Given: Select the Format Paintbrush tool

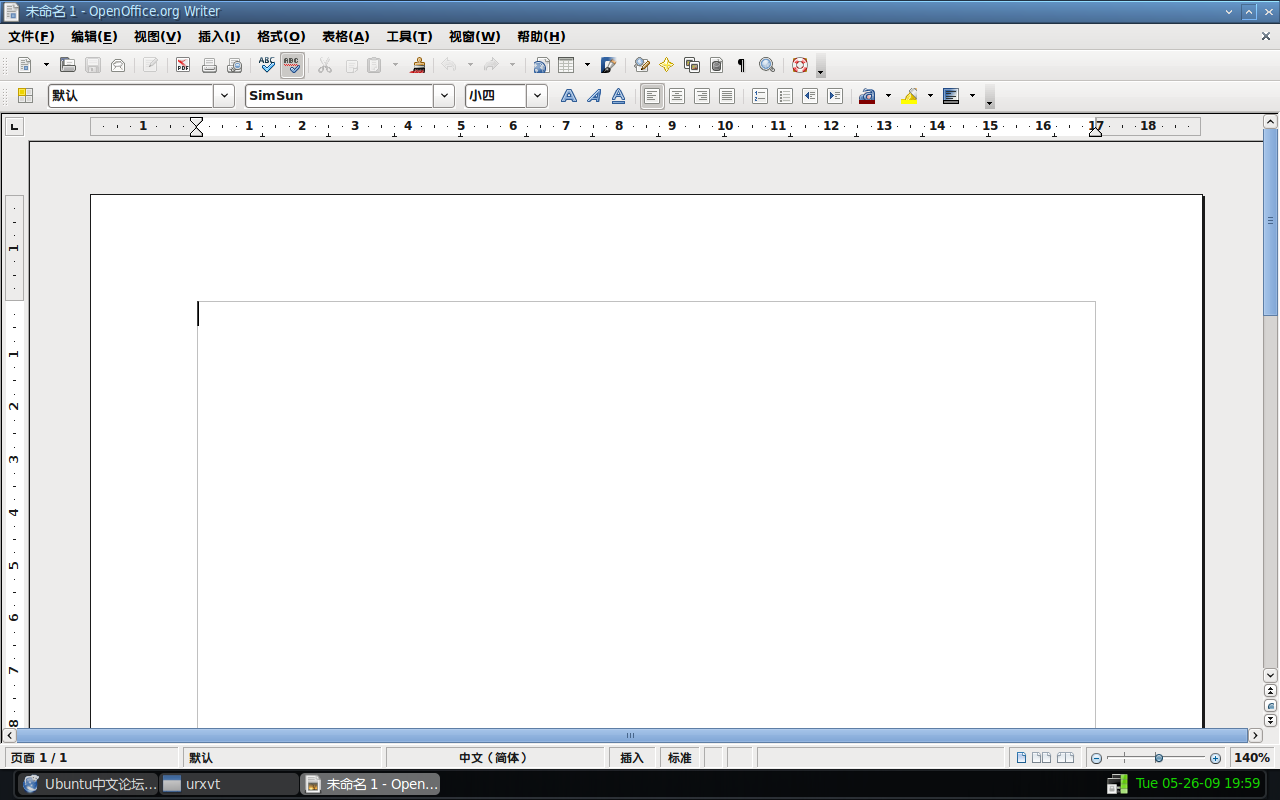Looking at the screenshot, I should [419, 65].
